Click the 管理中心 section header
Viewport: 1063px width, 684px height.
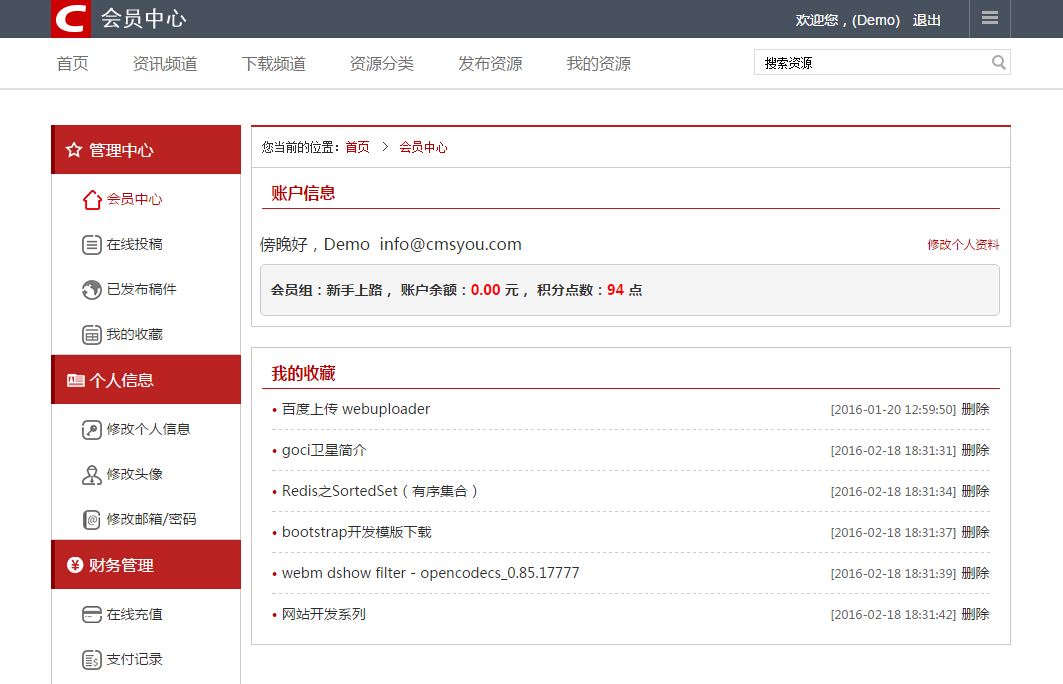coord(146,150)
